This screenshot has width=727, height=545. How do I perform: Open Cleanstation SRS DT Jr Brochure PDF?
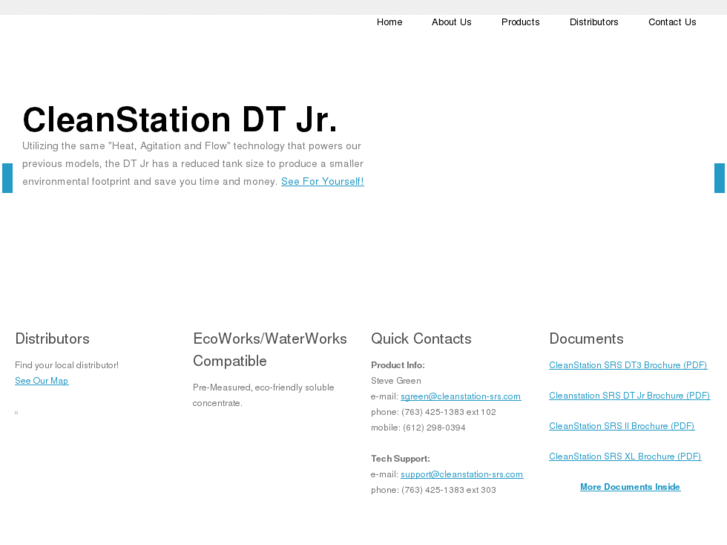629,396
